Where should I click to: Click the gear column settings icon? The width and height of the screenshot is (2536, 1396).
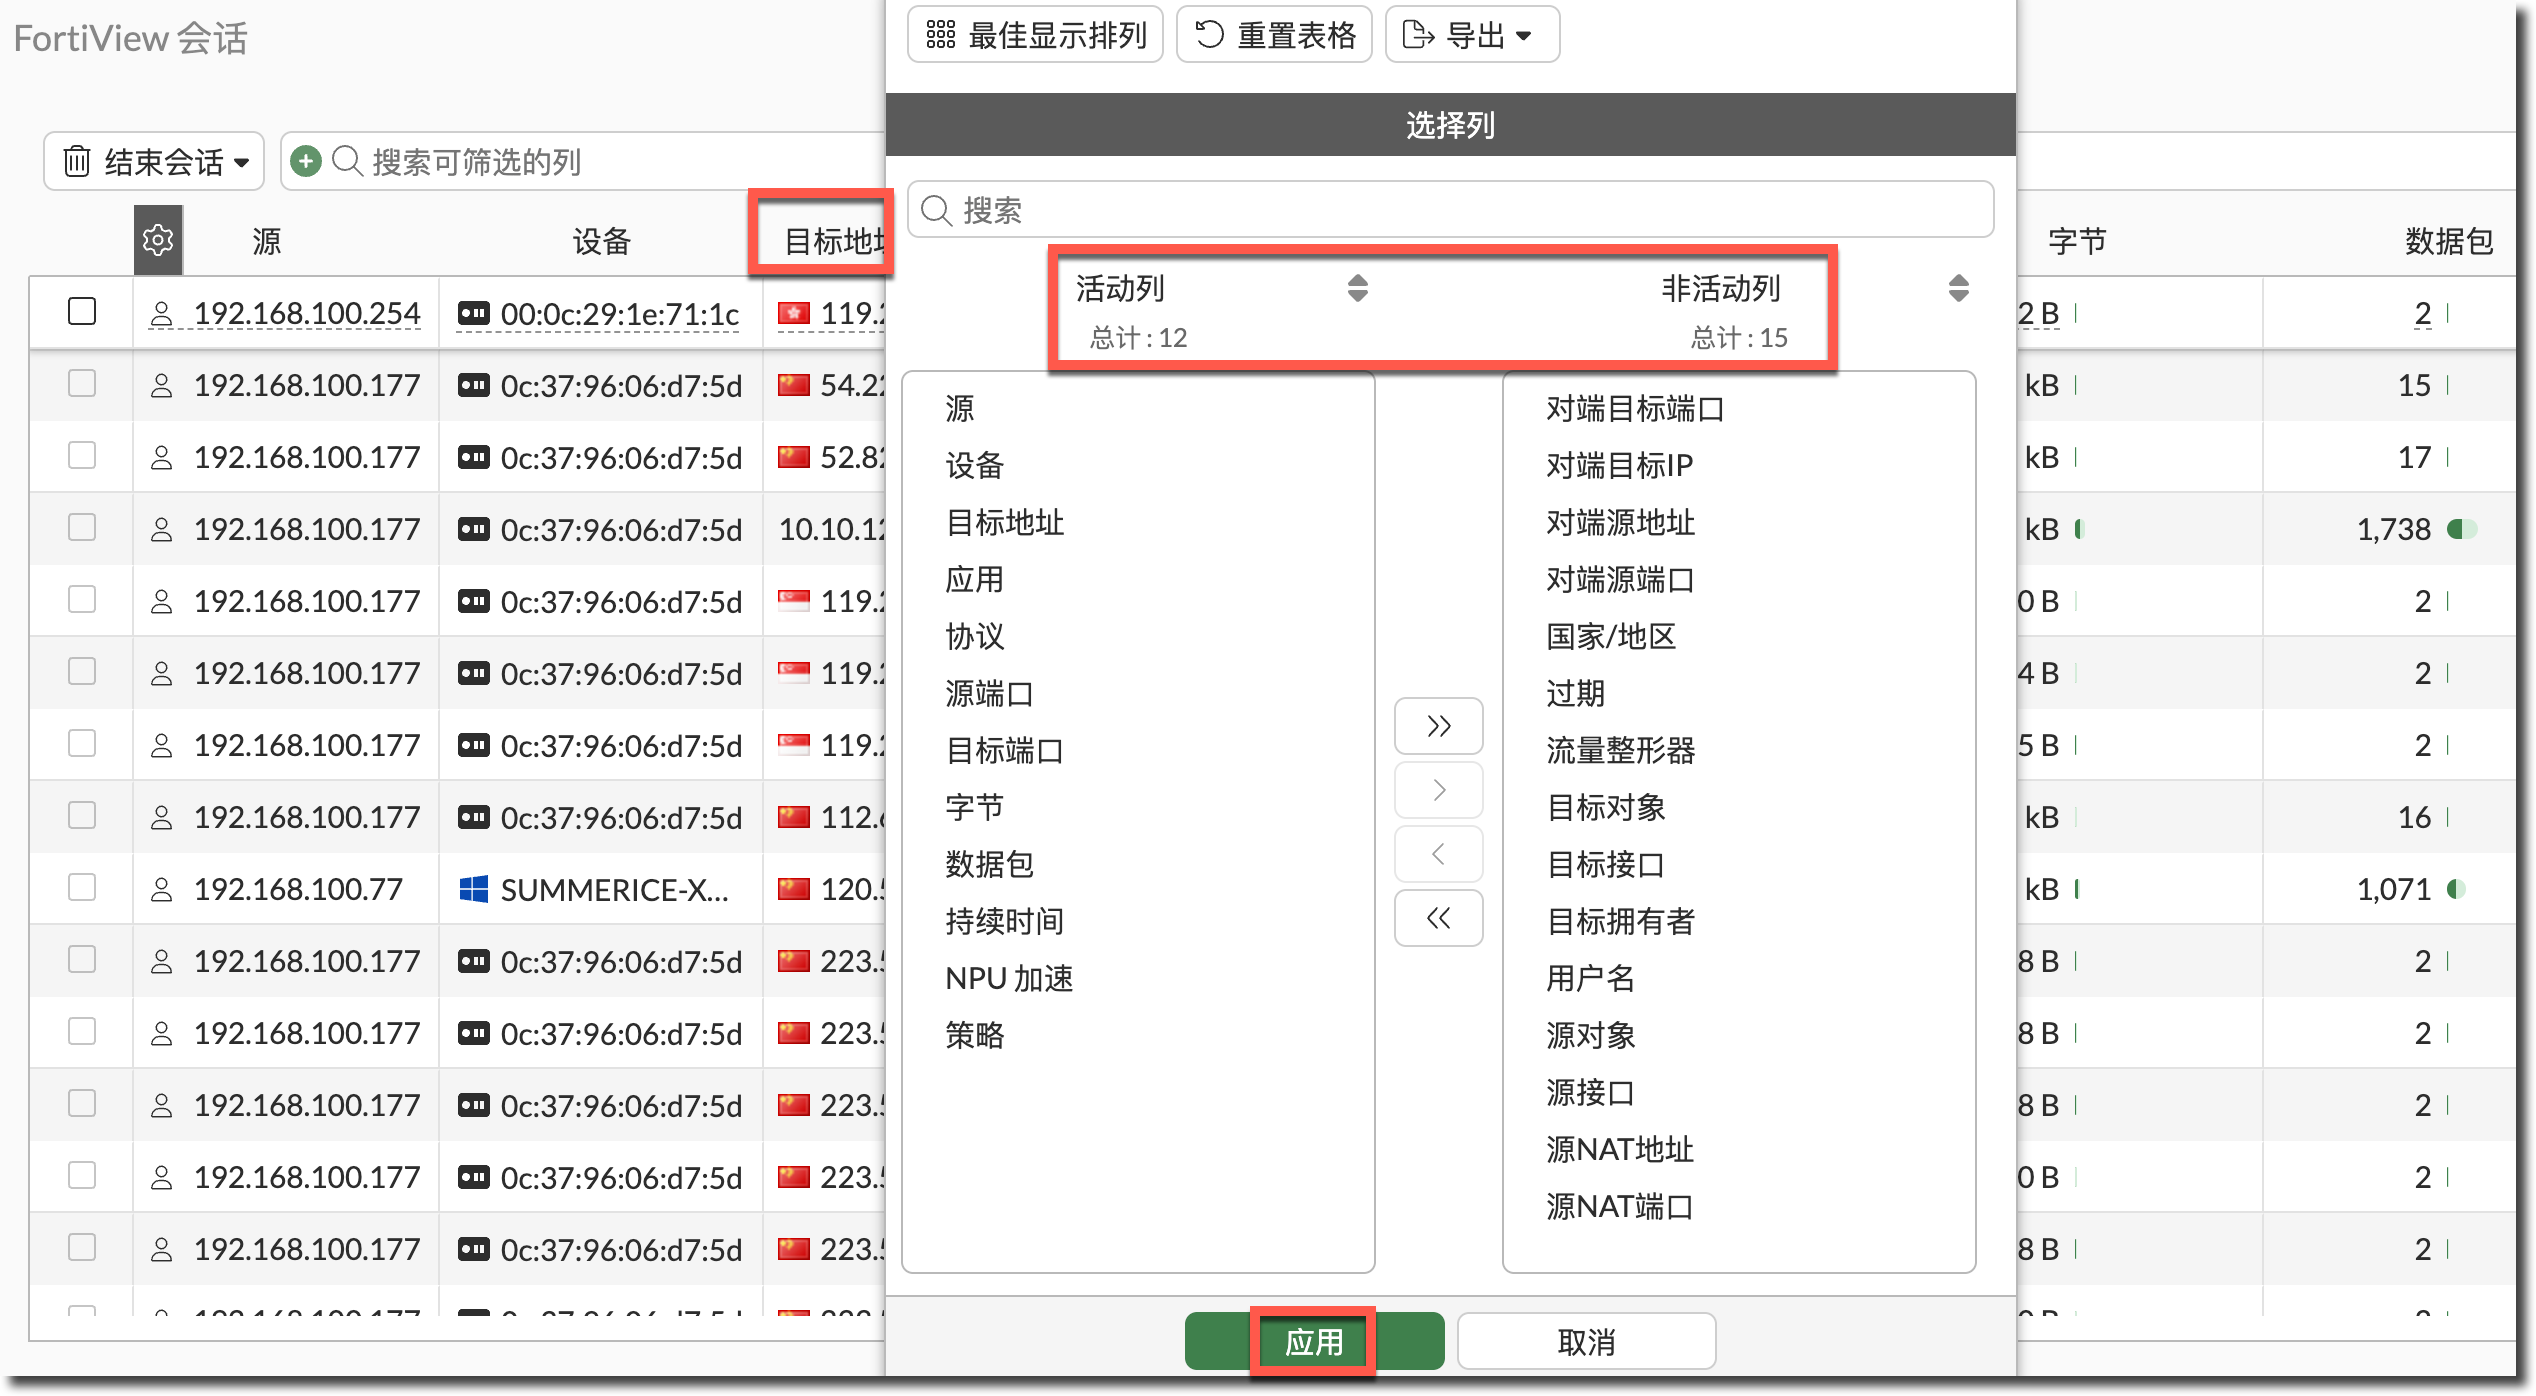point(158,240)
